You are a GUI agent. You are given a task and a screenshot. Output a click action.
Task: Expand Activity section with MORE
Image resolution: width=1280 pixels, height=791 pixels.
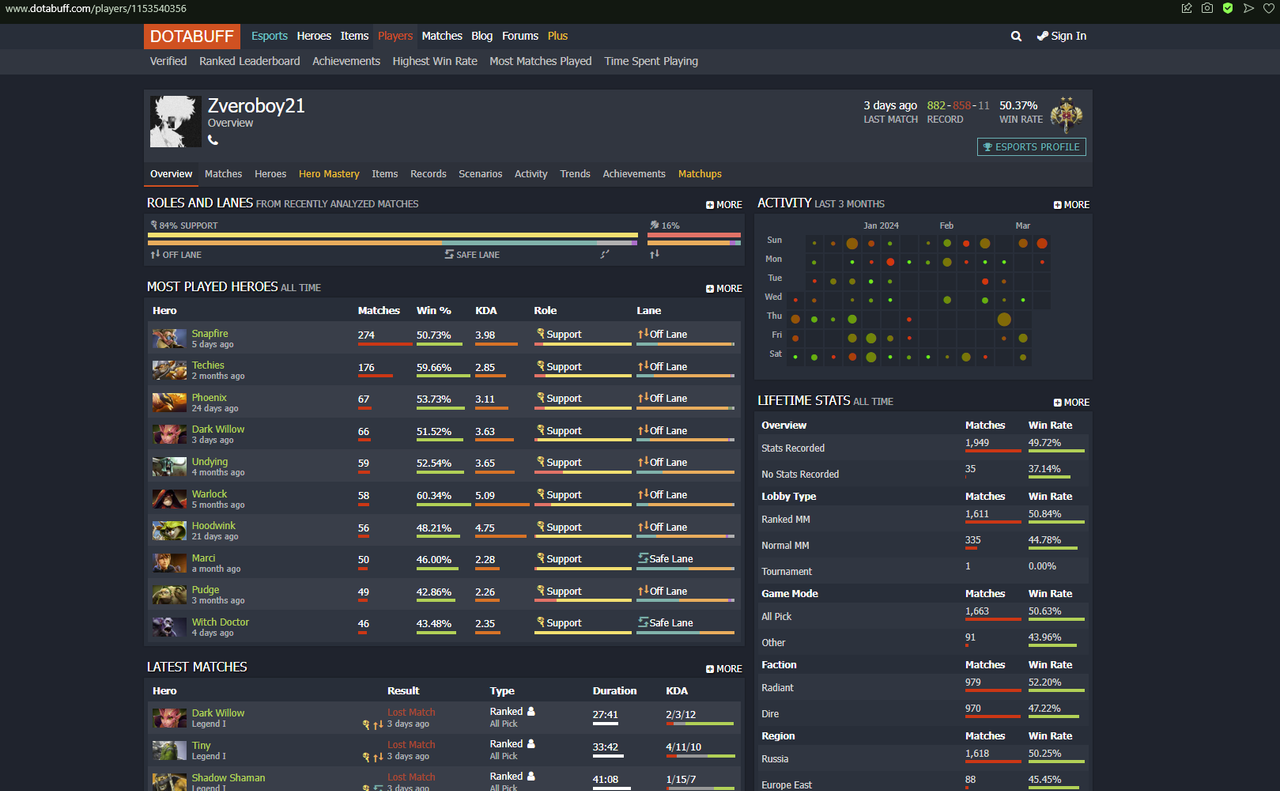1072,204
